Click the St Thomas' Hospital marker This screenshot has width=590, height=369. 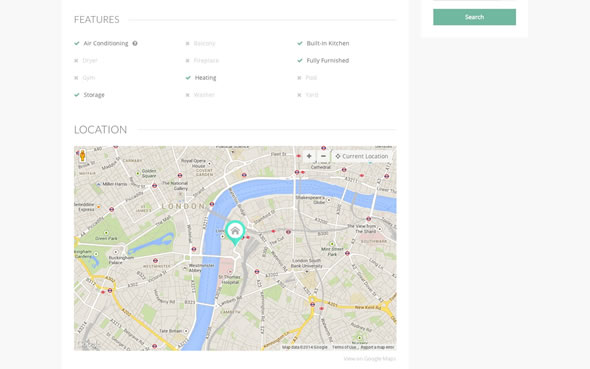pyautogui.click(x=230, y=272)
